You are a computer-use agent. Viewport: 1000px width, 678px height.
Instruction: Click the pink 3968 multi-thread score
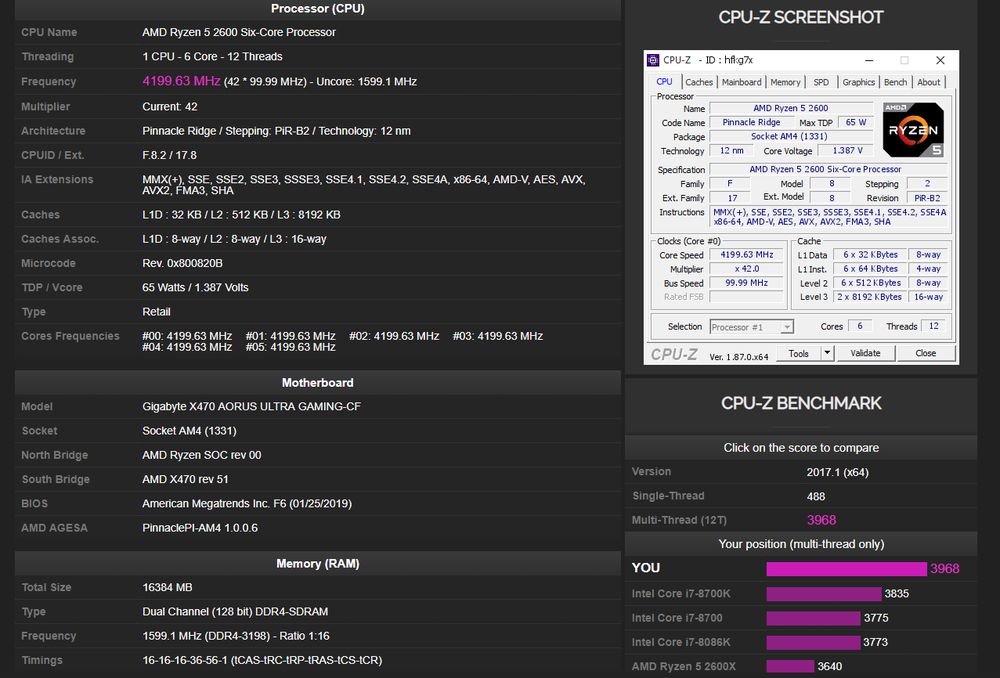point(821,520)
